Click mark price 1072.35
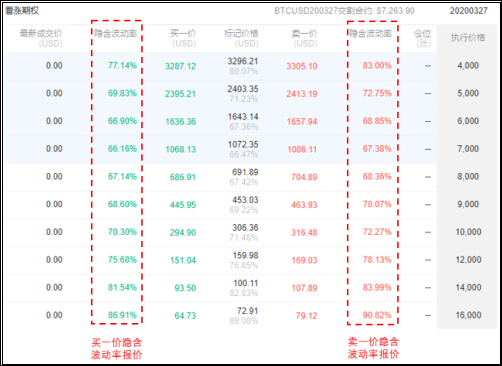This screenshot has height=366, width=502. (243, 144)
